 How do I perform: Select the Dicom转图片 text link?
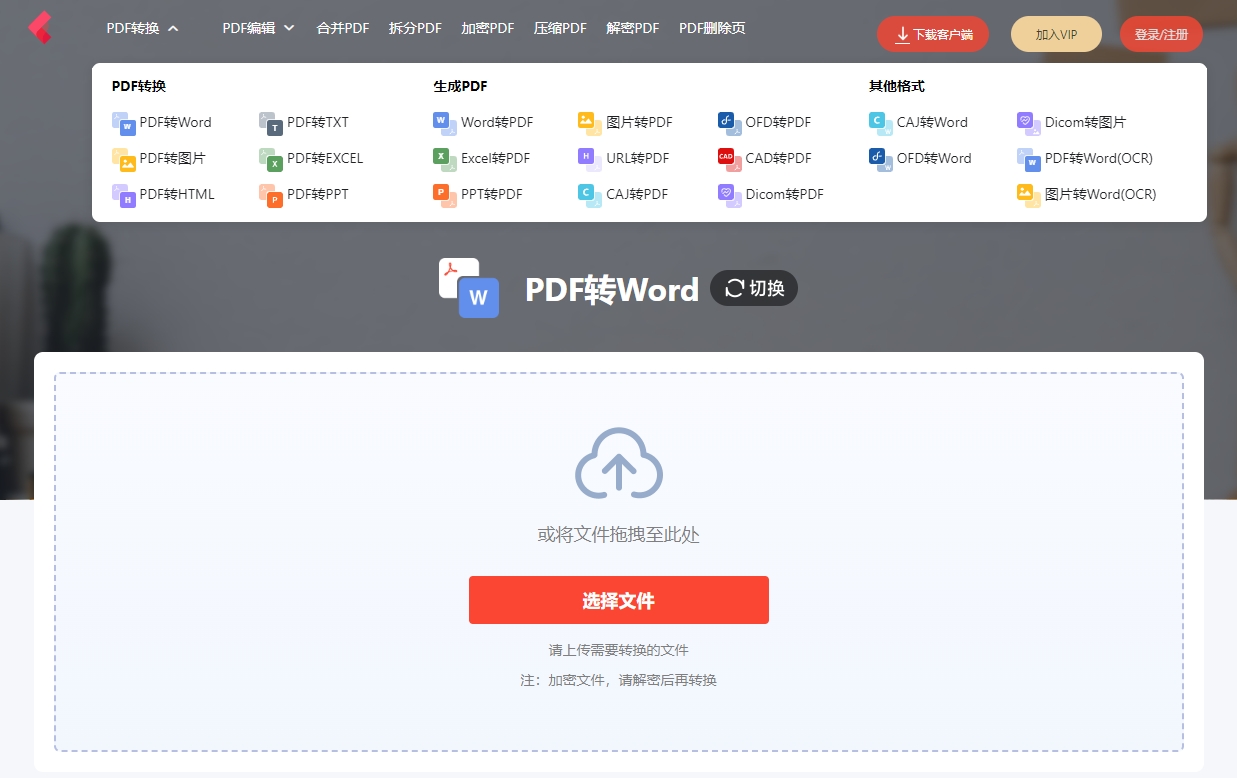point(1086,123)
